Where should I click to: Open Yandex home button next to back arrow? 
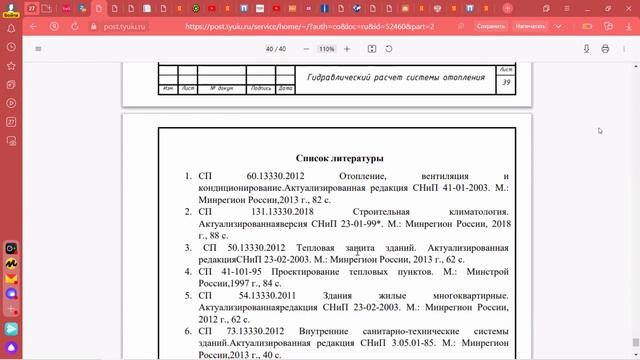tap(54, 27)
